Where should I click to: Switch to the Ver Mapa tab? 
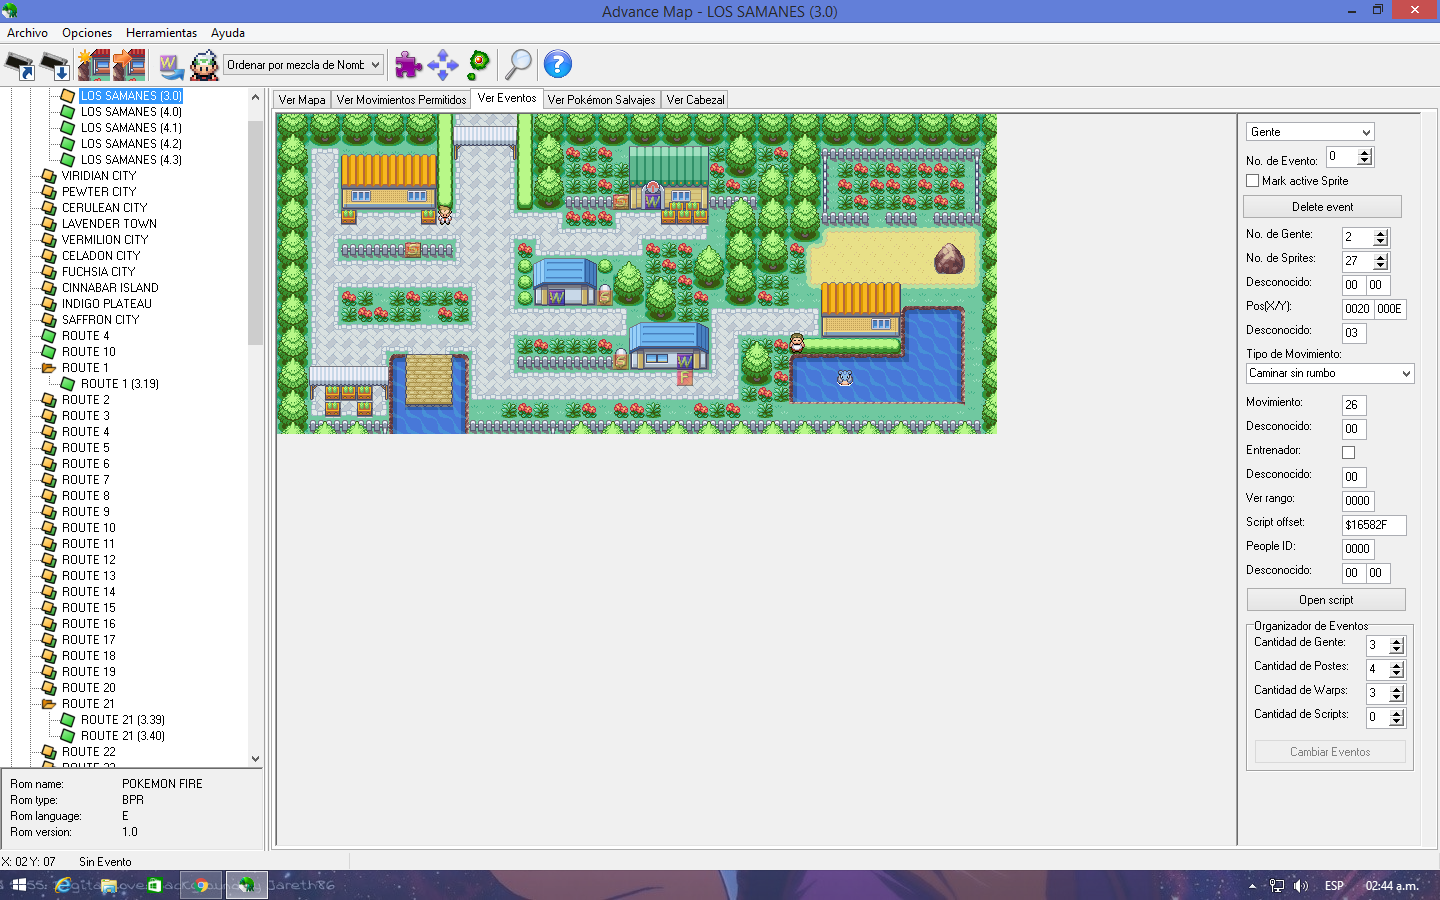tap(302, 100)
